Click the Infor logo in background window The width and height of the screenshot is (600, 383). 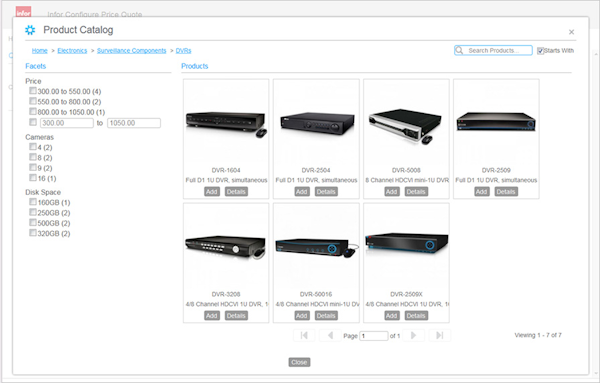23,12
